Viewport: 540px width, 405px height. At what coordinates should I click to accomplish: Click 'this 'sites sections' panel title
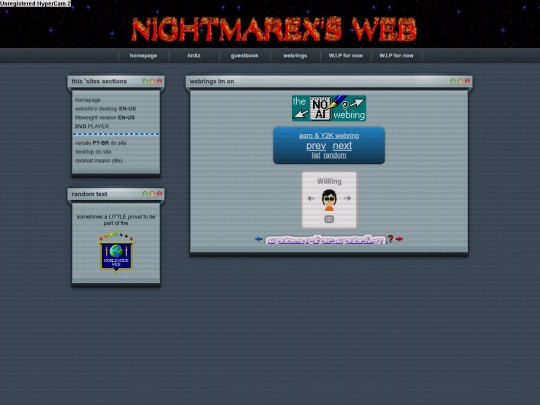[99, 82]
